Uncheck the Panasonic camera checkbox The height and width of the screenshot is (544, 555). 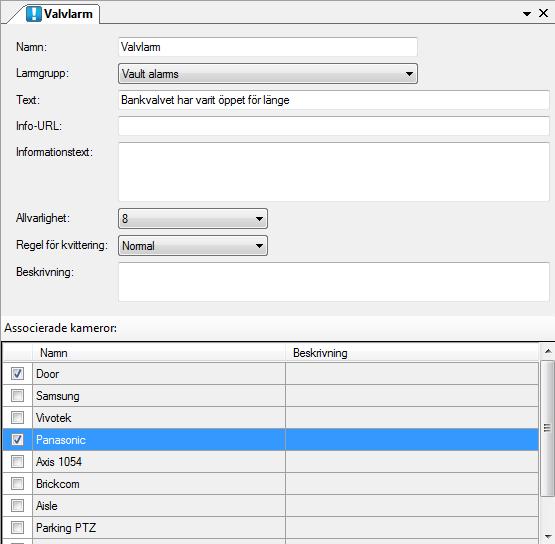(x=17, y=440)
